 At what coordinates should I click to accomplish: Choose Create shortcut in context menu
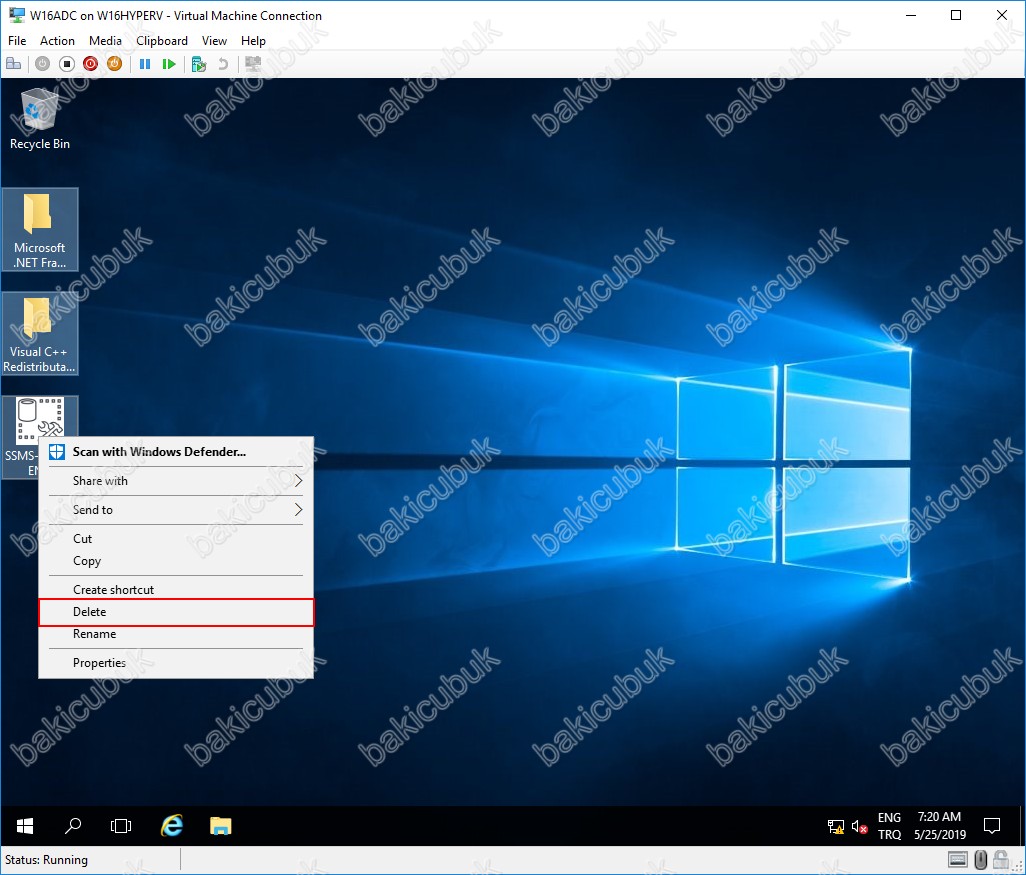click(176, 590)
